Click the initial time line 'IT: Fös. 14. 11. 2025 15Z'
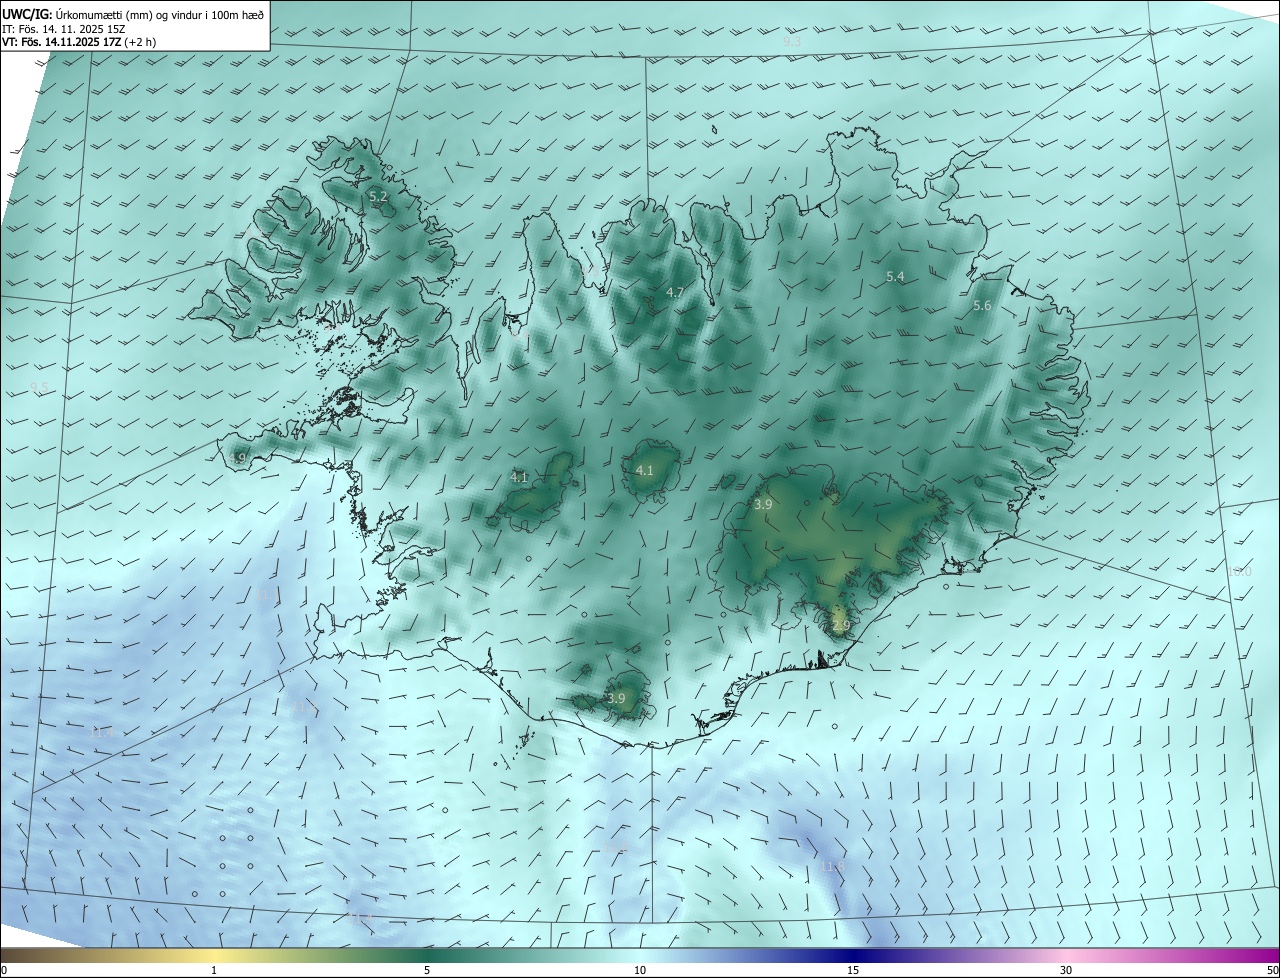The image size is (1280, 978). coord(63,29)
